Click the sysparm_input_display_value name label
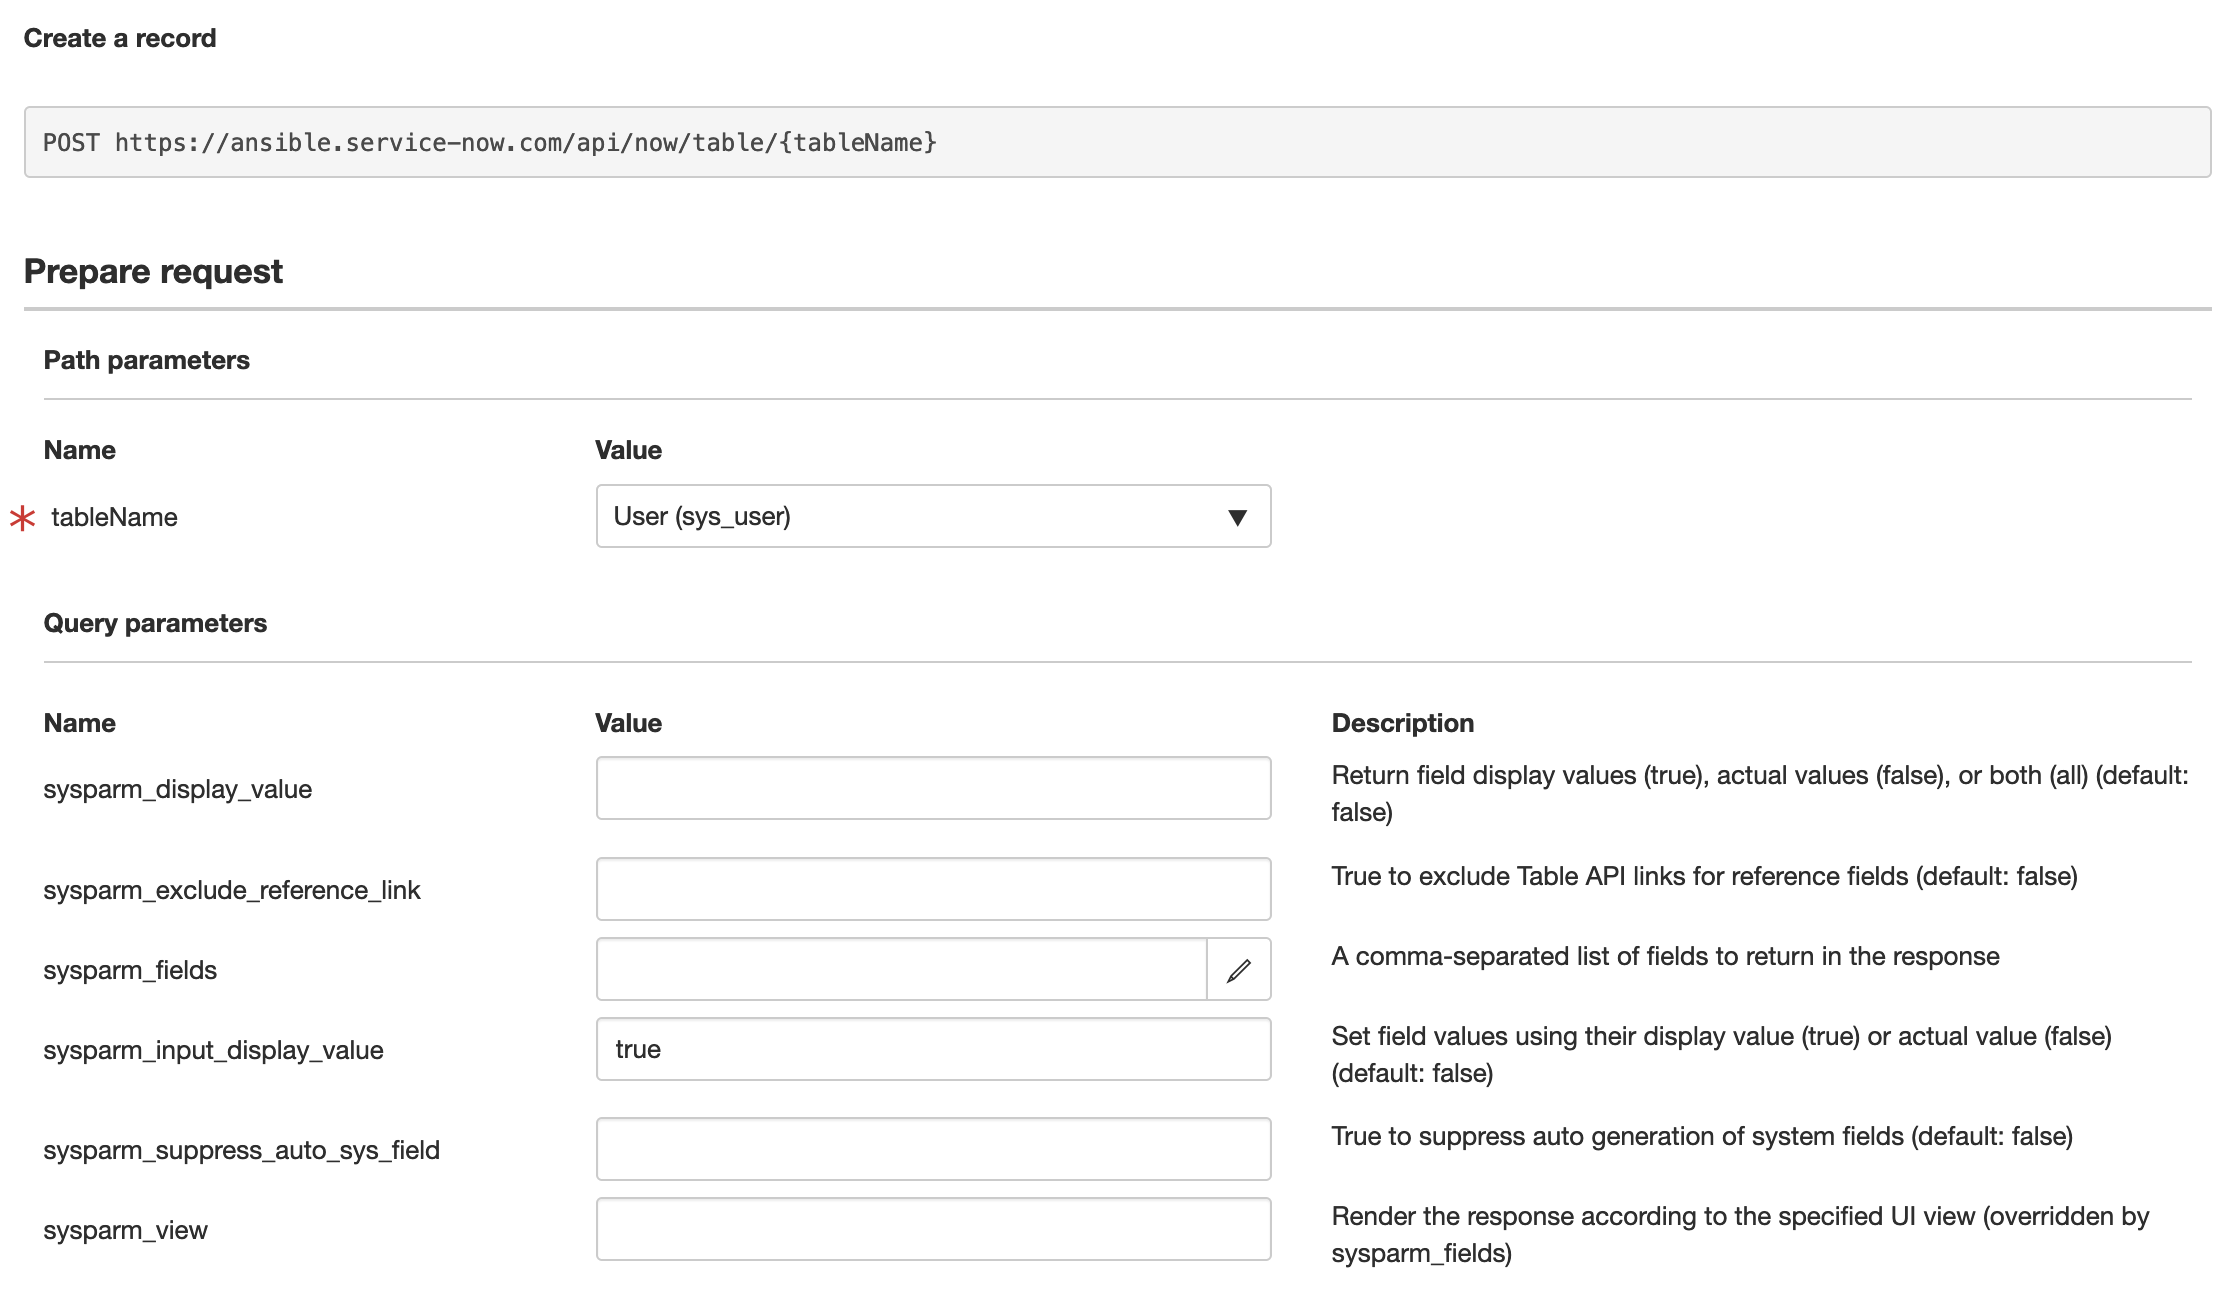The width and height of the screenshot is (2220, 1314). [213, 1051]
